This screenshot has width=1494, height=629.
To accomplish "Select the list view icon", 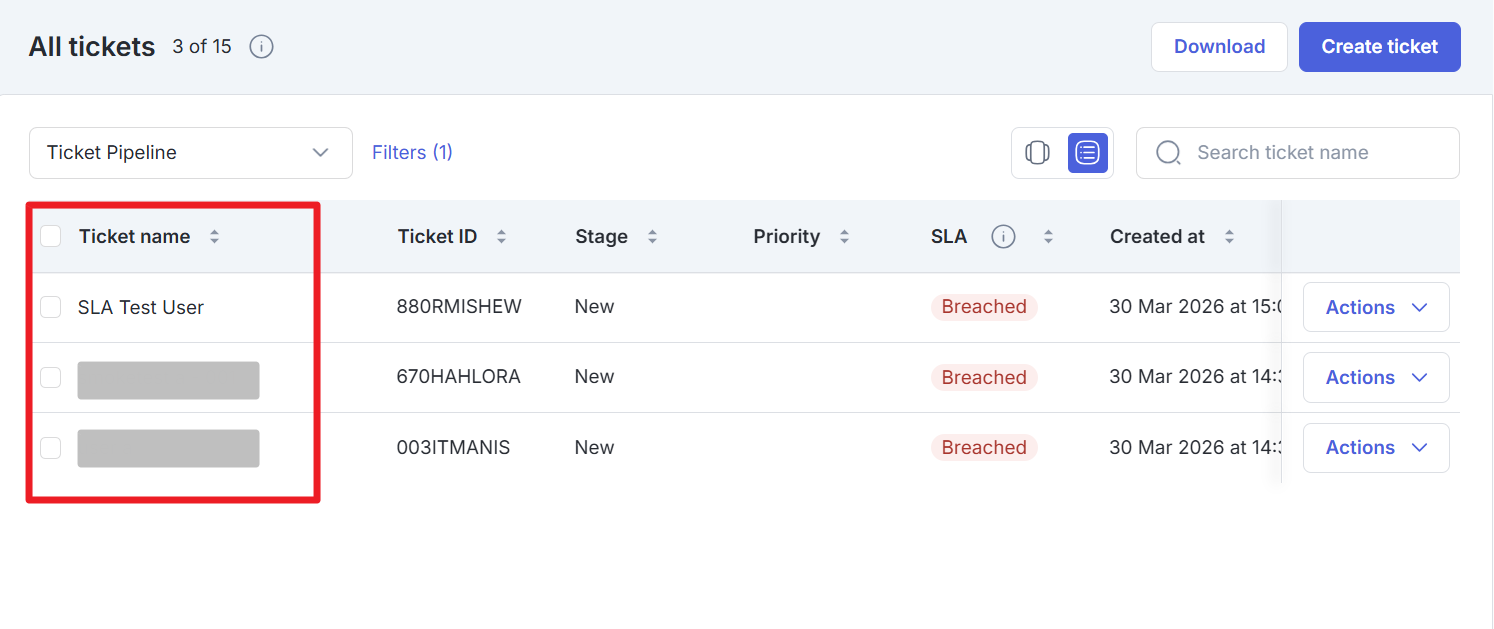I will (x=1087, y=153).
